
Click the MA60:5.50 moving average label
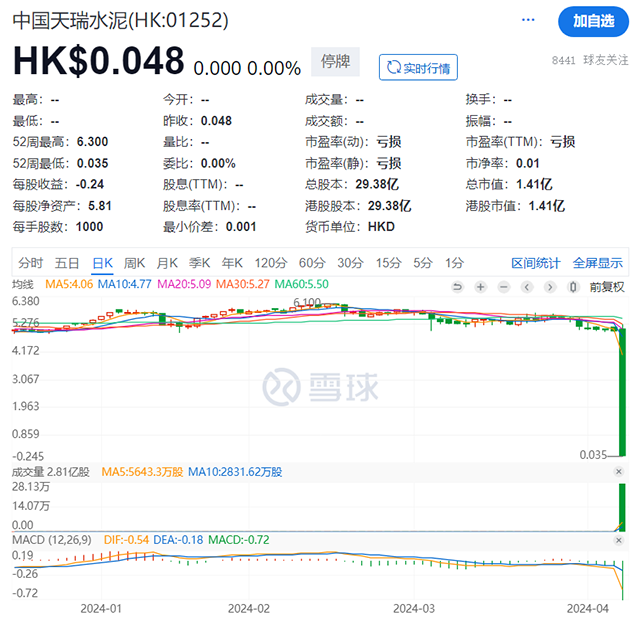click(x=302, y=284)
